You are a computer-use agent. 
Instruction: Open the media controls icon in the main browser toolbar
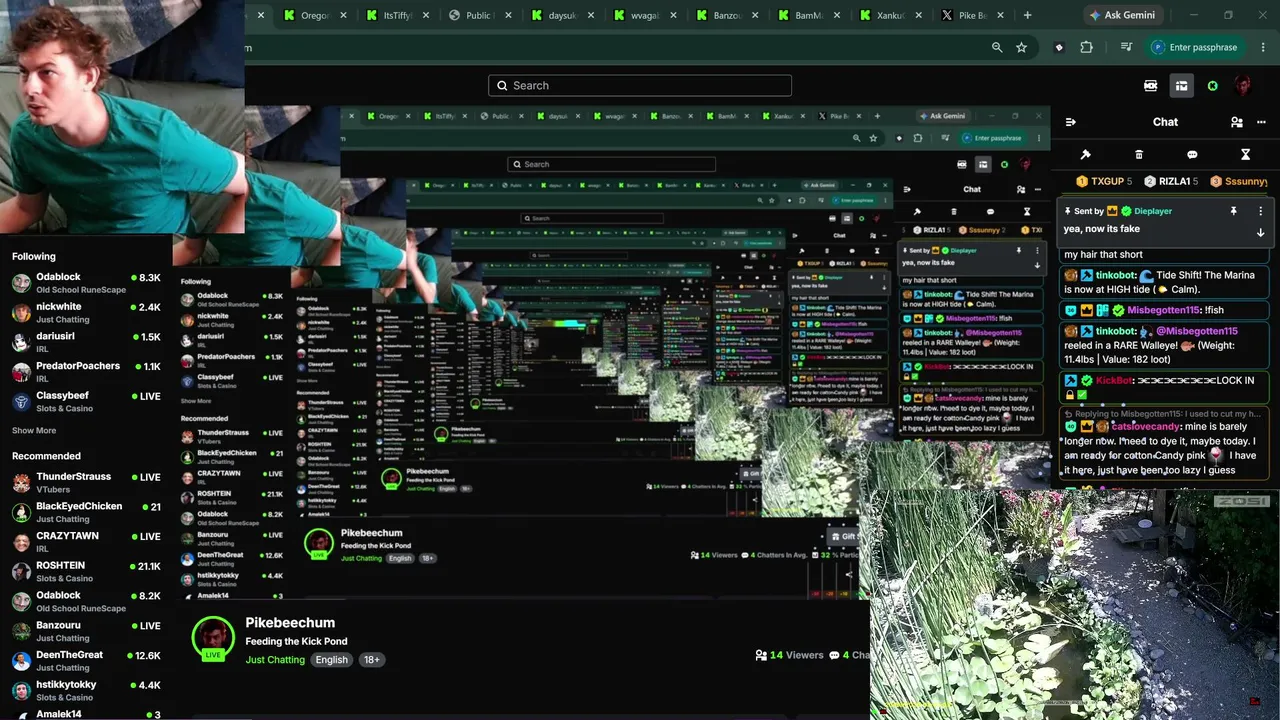[x=1126, y=47]
